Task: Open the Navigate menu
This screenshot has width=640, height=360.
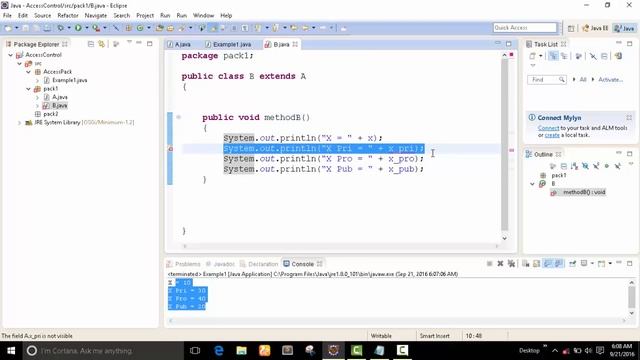Action: pos(96,15)
